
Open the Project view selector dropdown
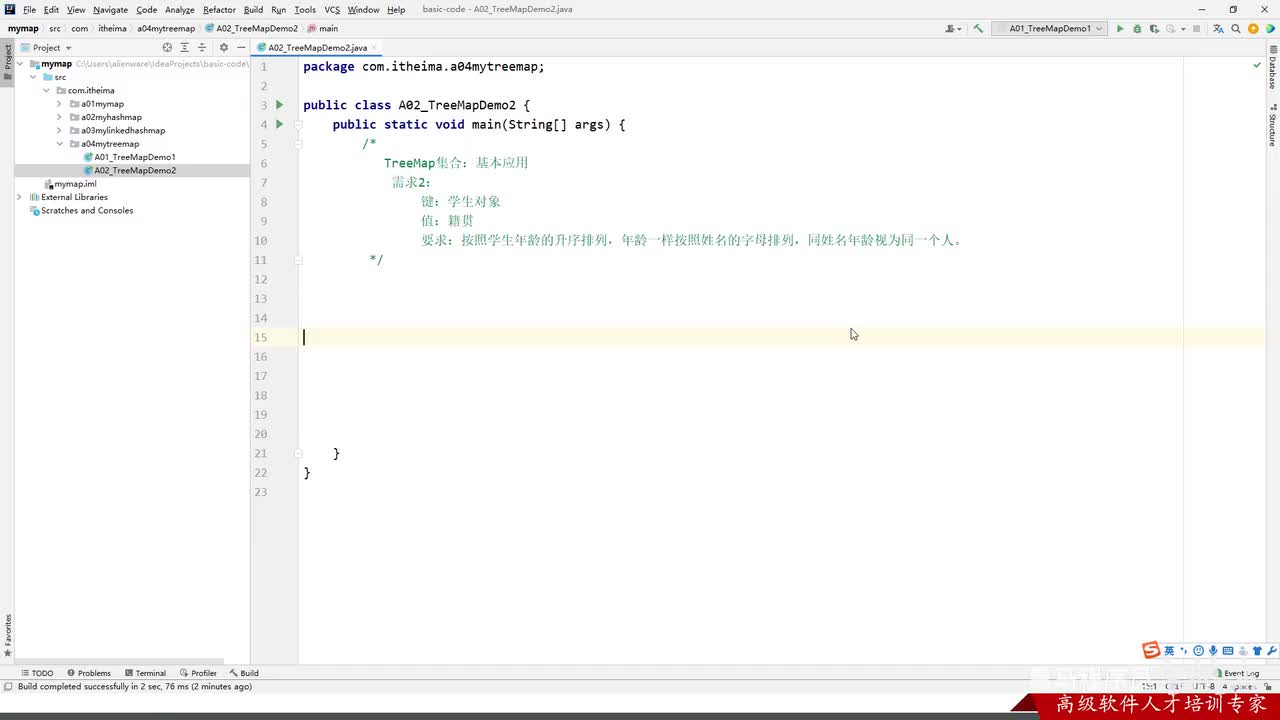[x=46, y=47]
